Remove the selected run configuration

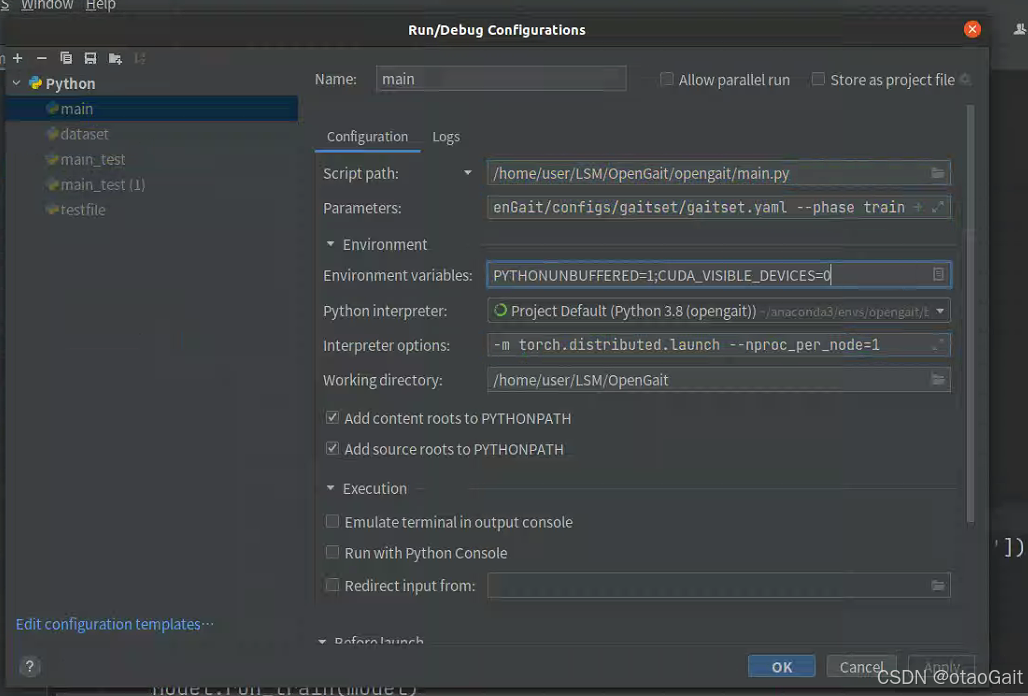(x=40, y=58)
